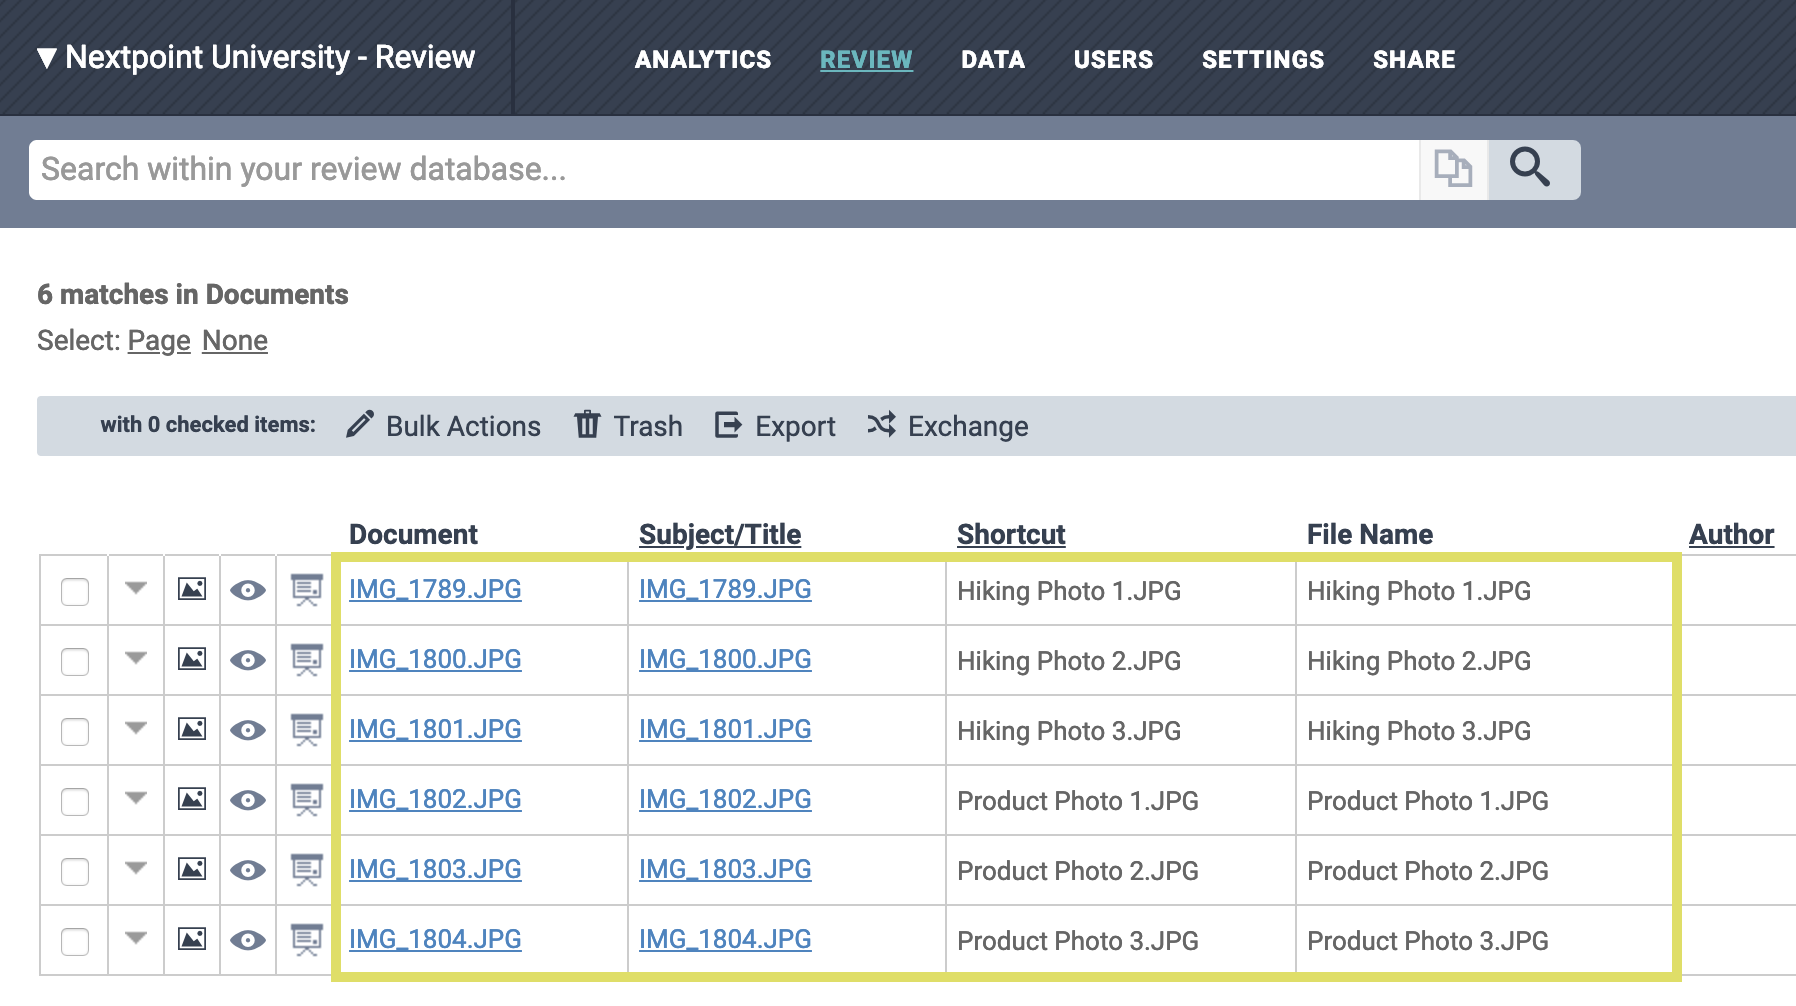Screen dimensions: 1796x1006
Task: Click the magnifier search button
Action: pyautogui.click(x=1534, y=169)
